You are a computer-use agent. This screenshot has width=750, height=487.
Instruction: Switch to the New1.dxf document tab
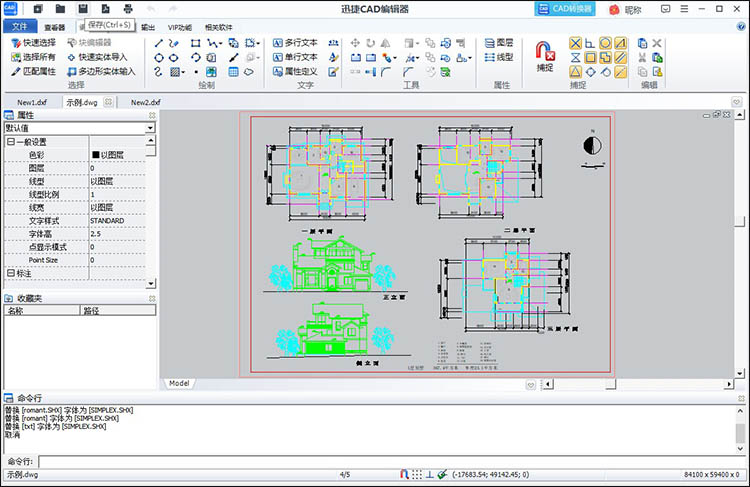32,102
